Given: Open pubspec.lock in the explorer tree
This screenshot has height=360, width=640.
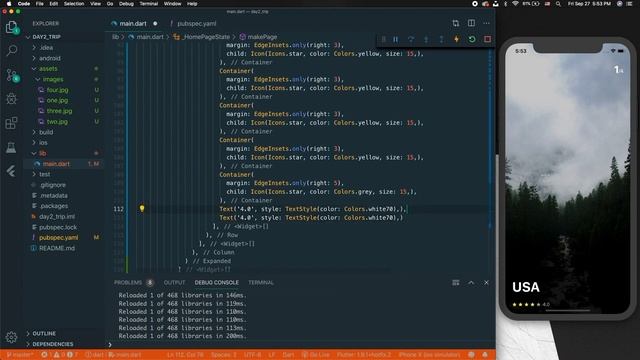Looking at the screenshot, I should pos(58,227).
